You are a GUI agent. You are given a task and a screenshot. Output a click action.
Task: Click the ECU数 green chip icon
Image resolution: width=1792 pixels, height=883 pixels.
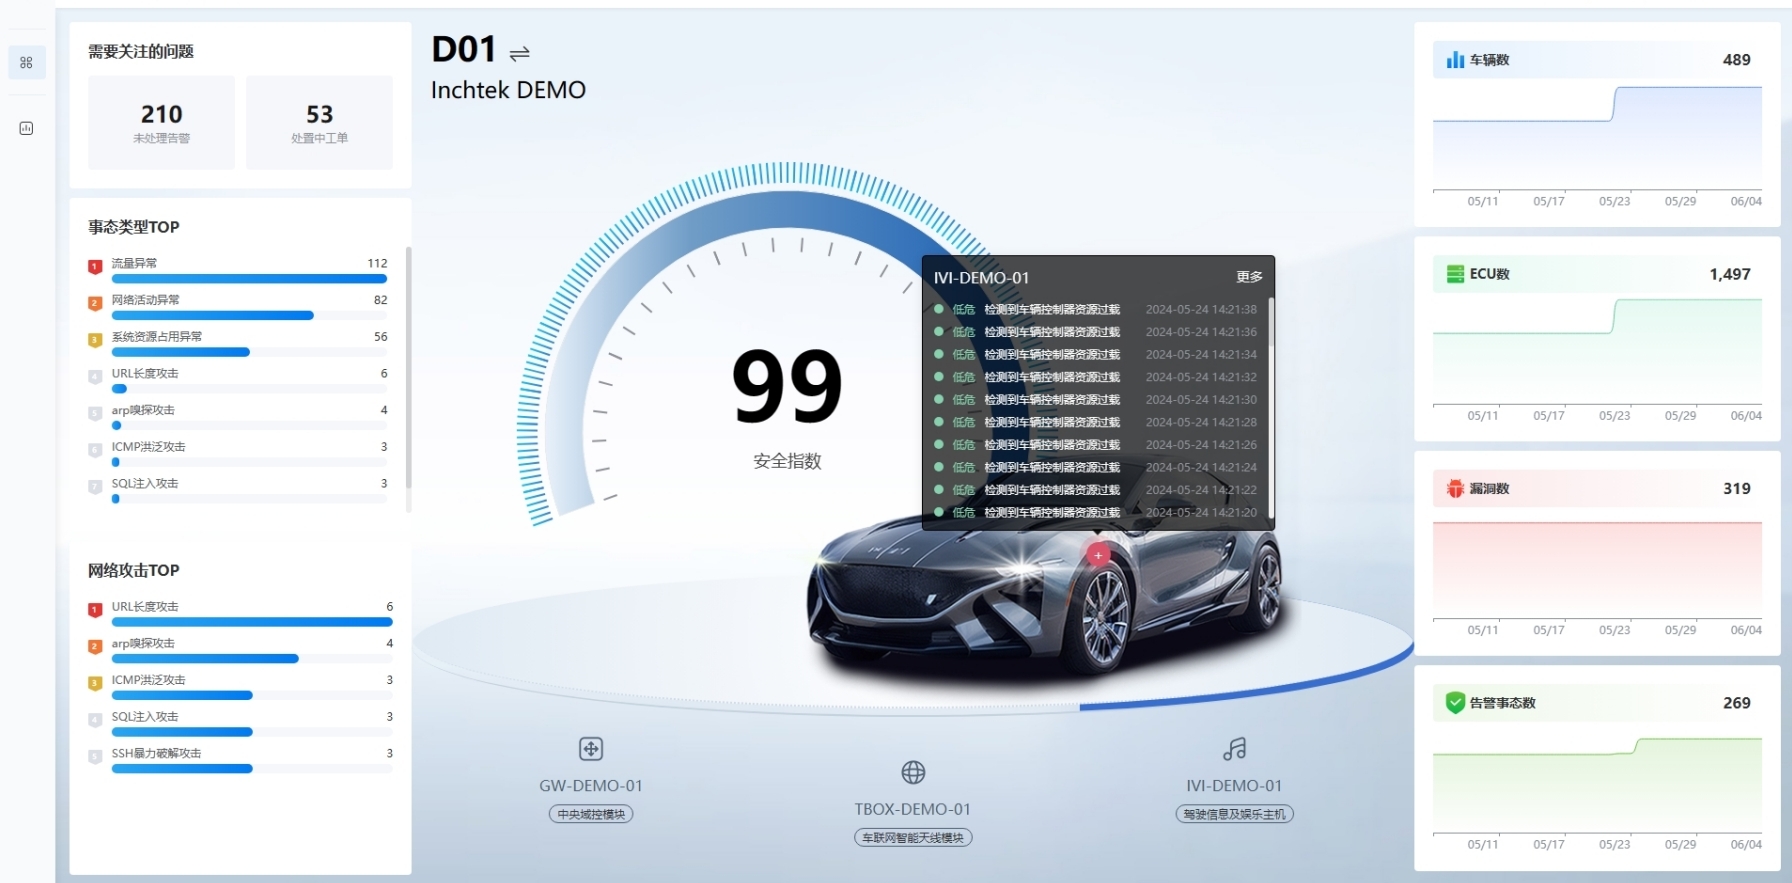click(1455, 274)
